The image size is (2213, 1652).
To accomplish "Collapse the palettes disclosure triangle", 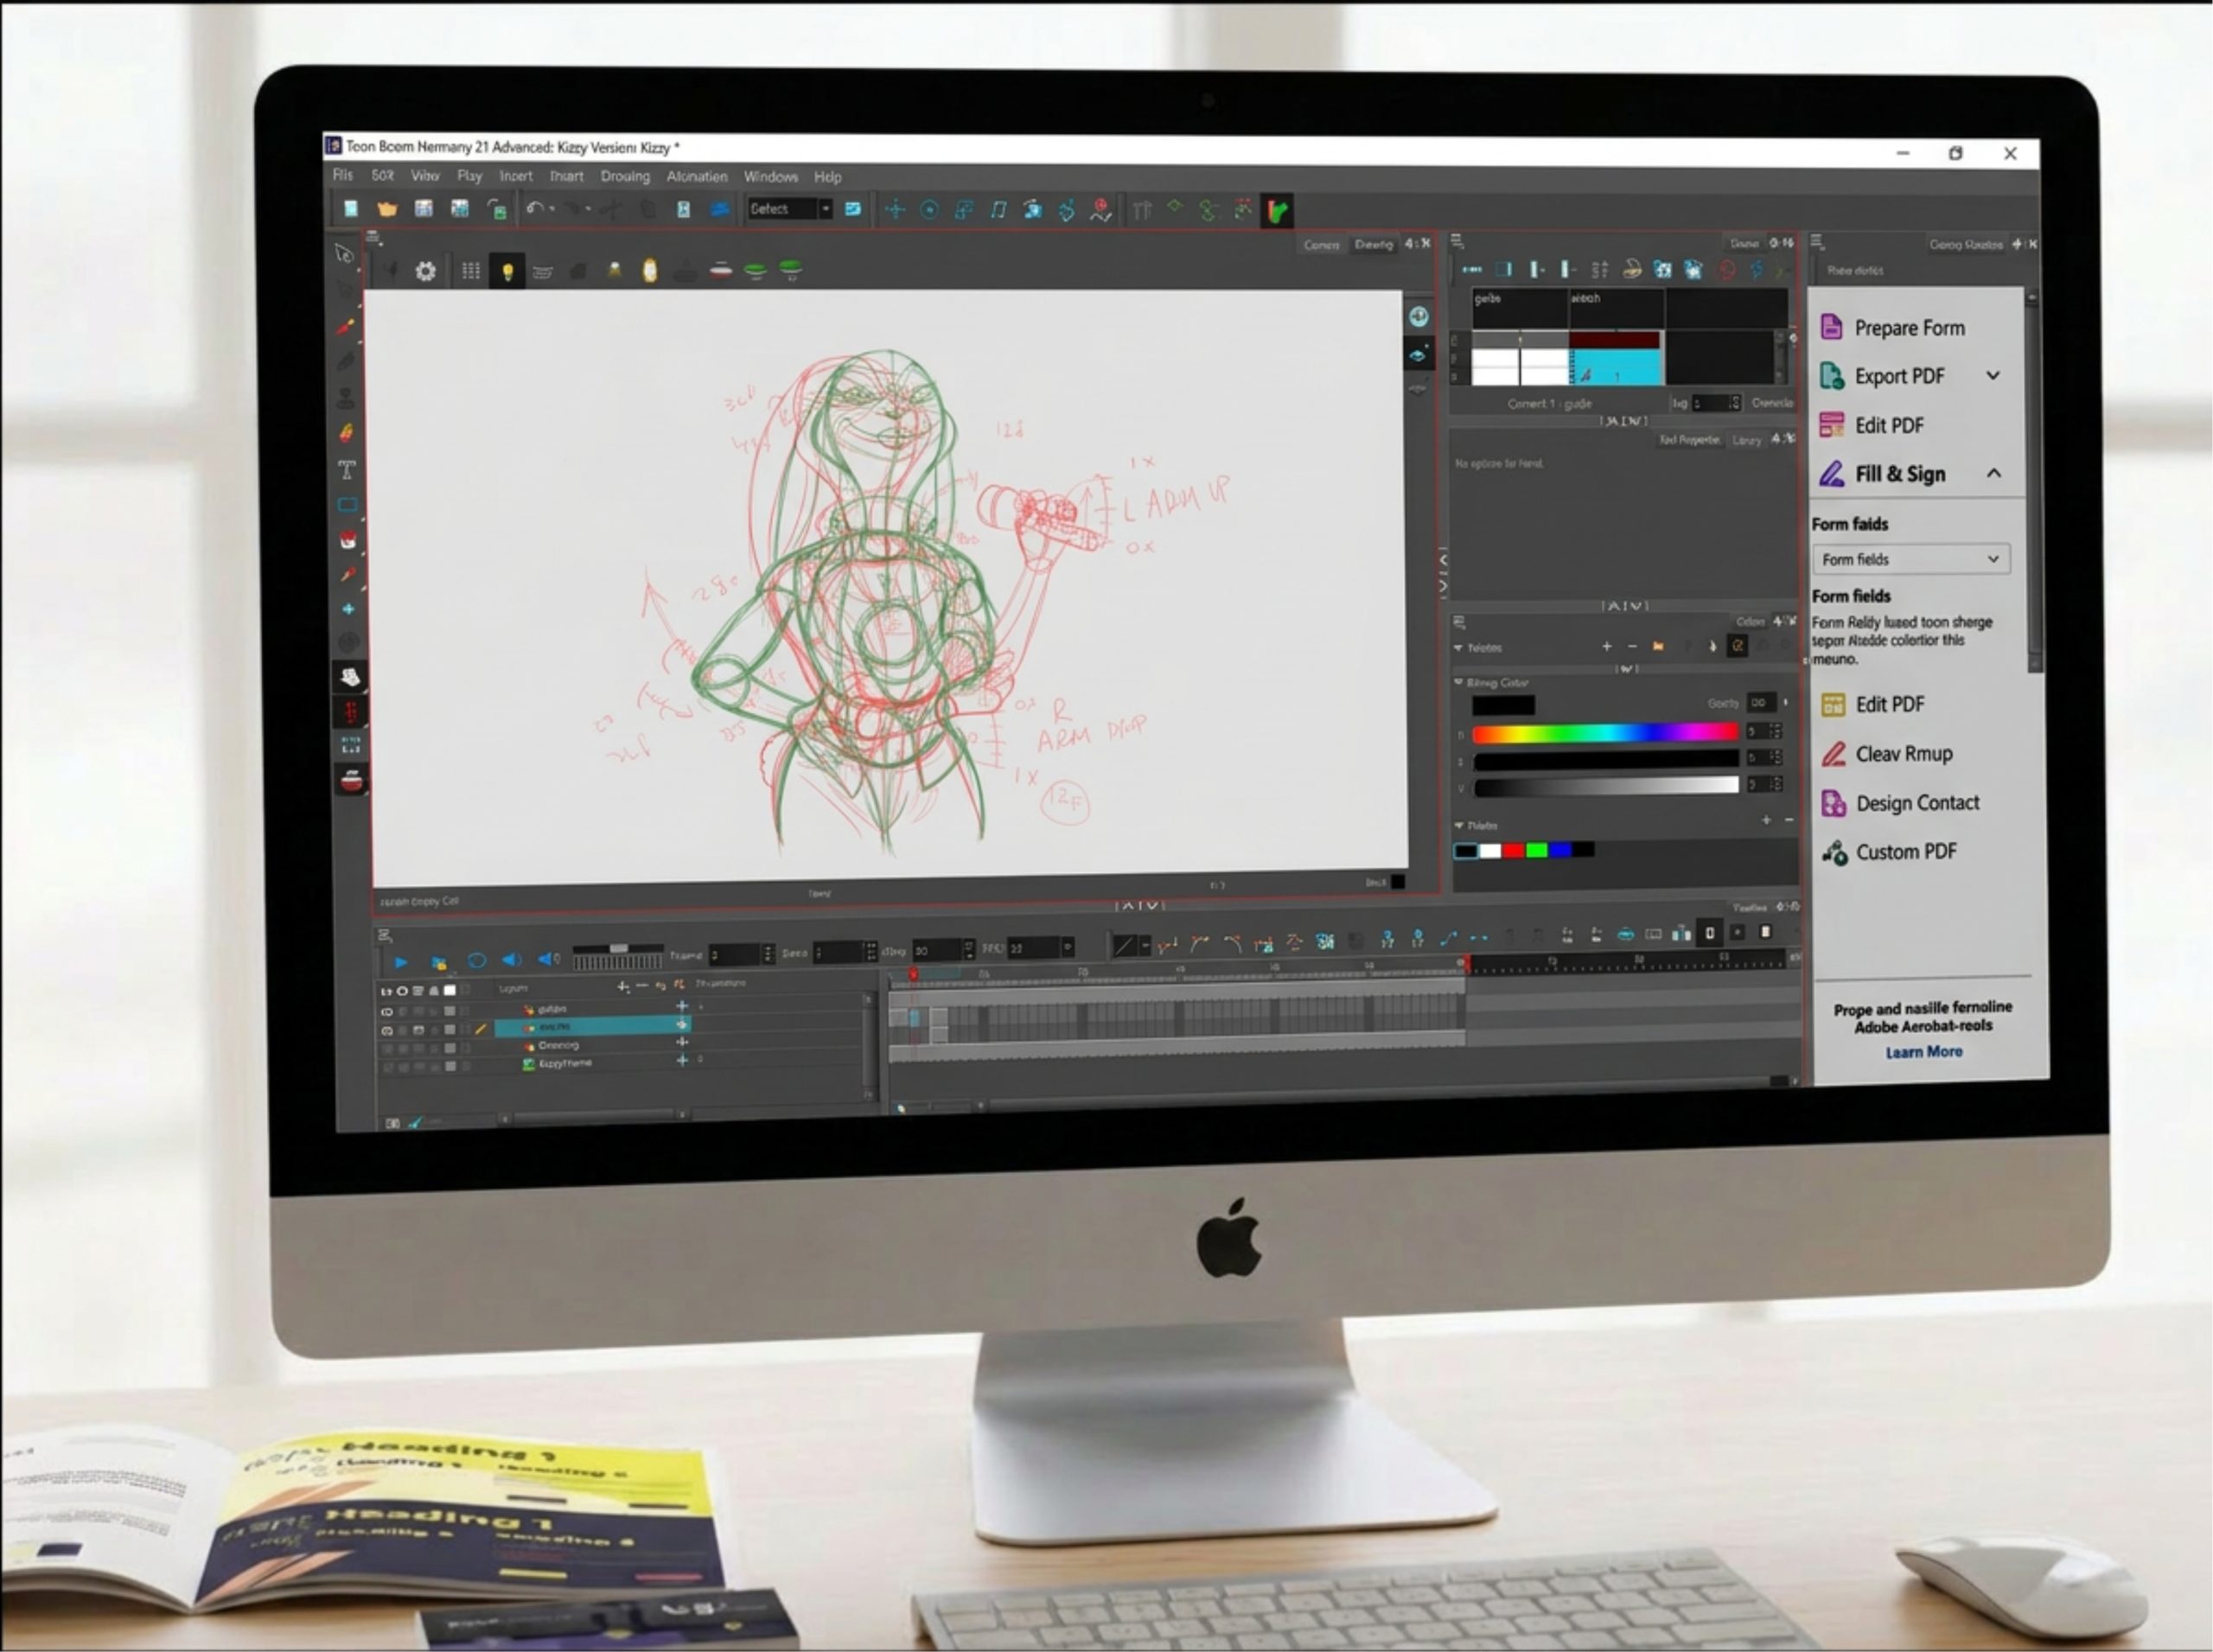I will 1458,648.
